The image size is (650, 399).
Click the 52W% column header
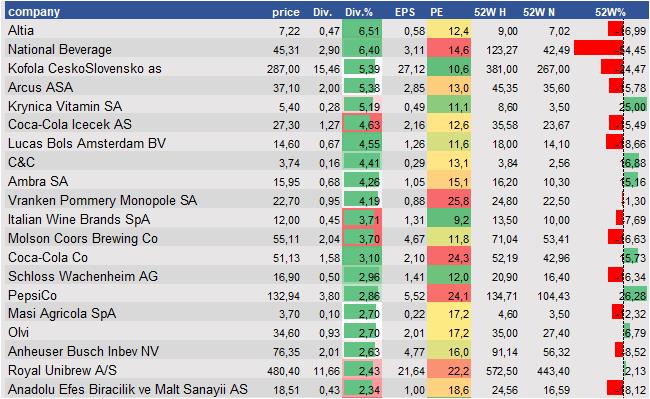pos(610,12)
